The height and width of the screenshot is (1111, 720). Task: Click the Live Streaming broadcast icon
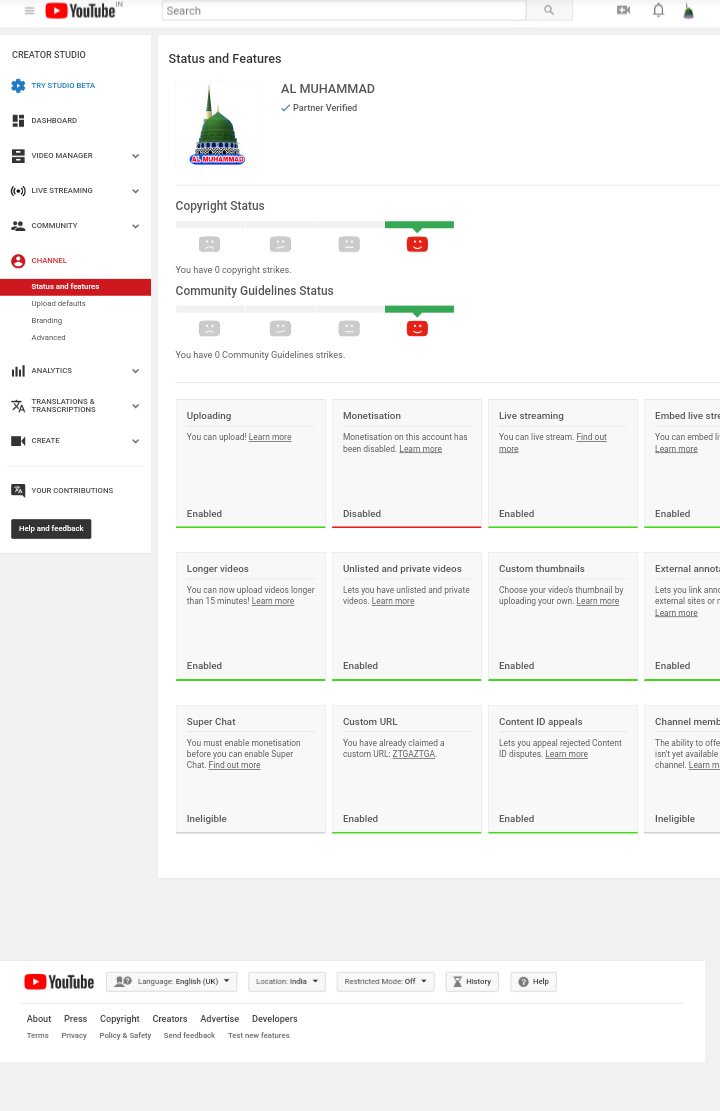click(x=18, y=191)
